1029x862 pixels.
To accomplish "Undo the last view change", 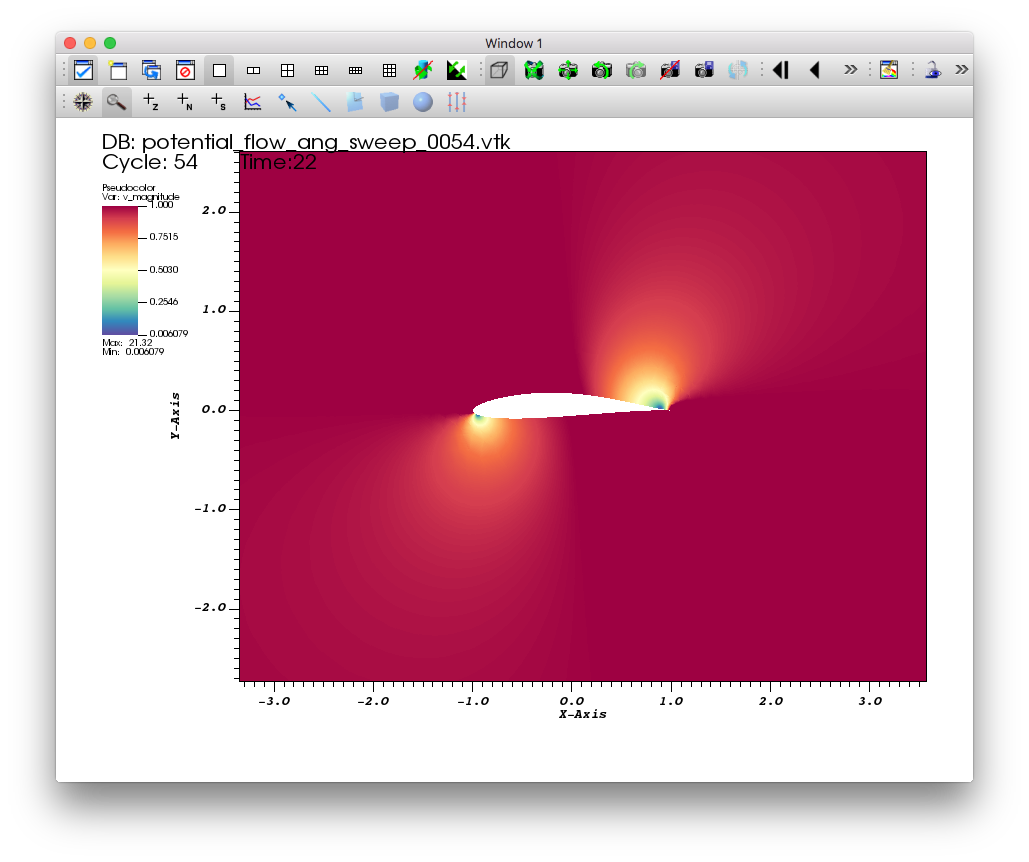I will click(x=602, y=70).
